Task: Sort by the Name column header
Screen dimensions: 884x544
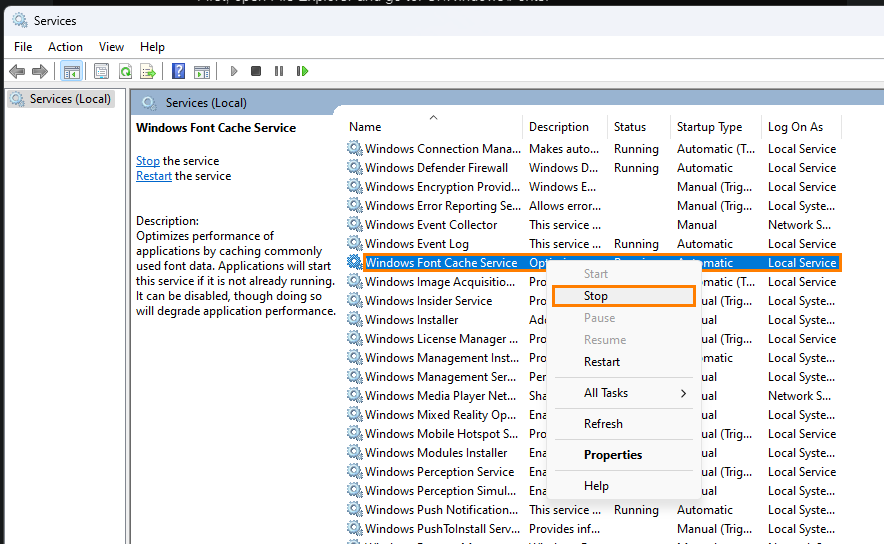Action: pos(365,127)
